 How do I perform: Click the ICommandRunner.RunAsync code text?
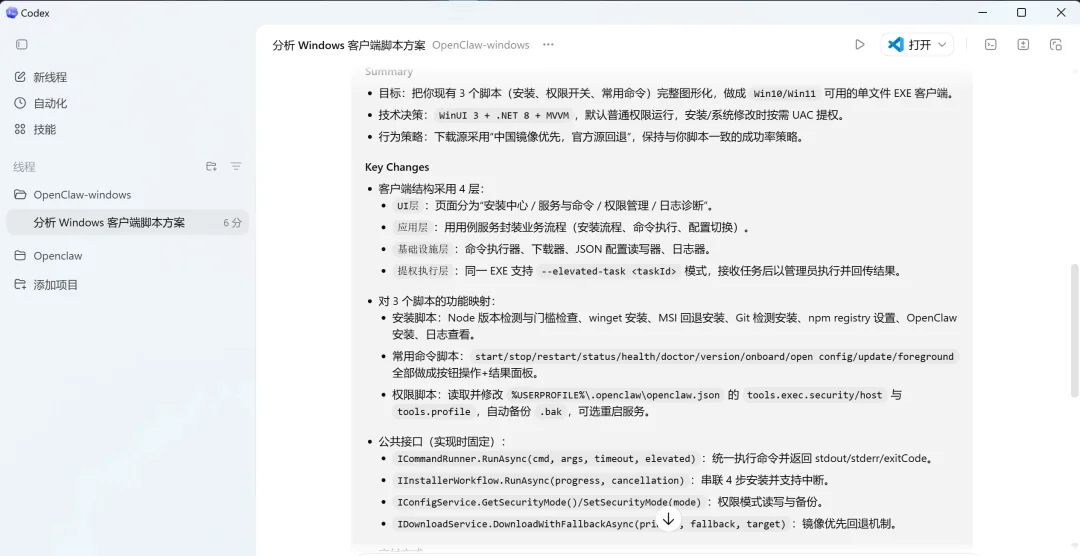546,459
